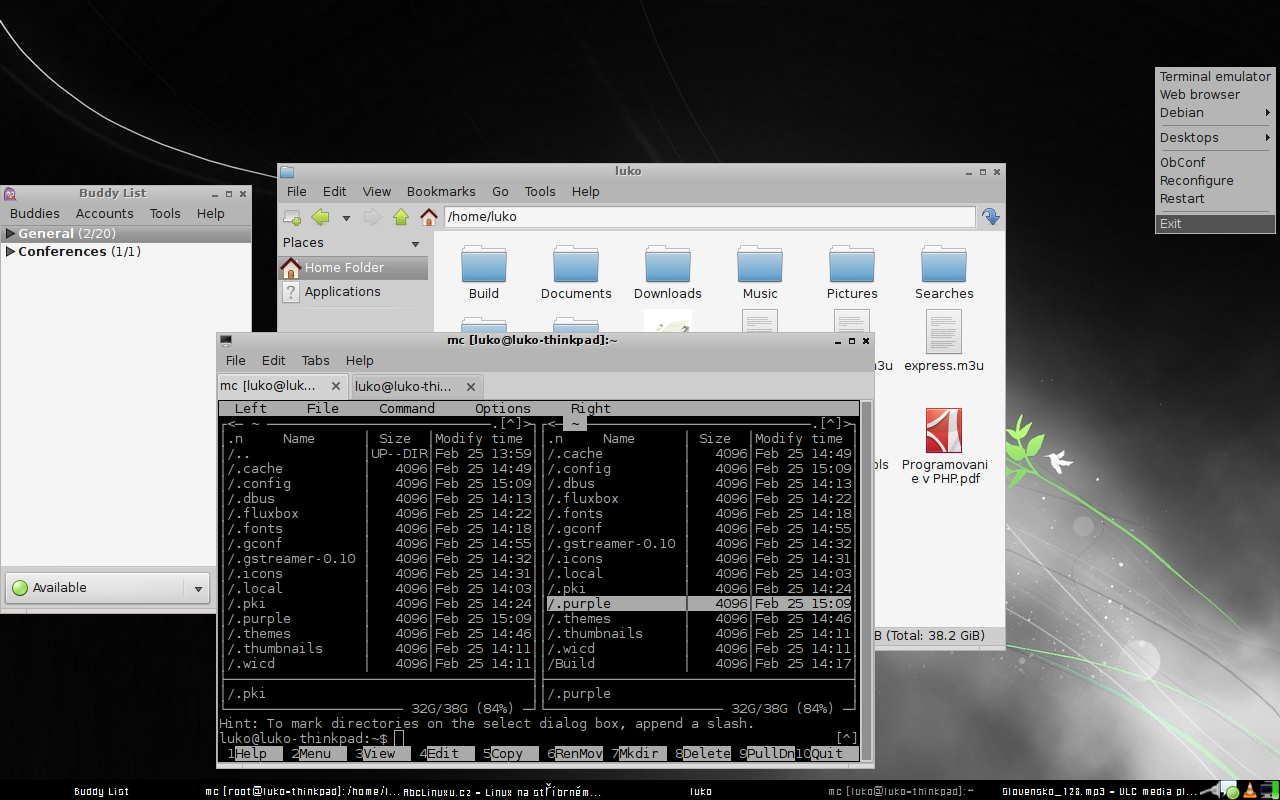
Task: Expand the Debian submenu
Action: click(x=1215, y=113)
